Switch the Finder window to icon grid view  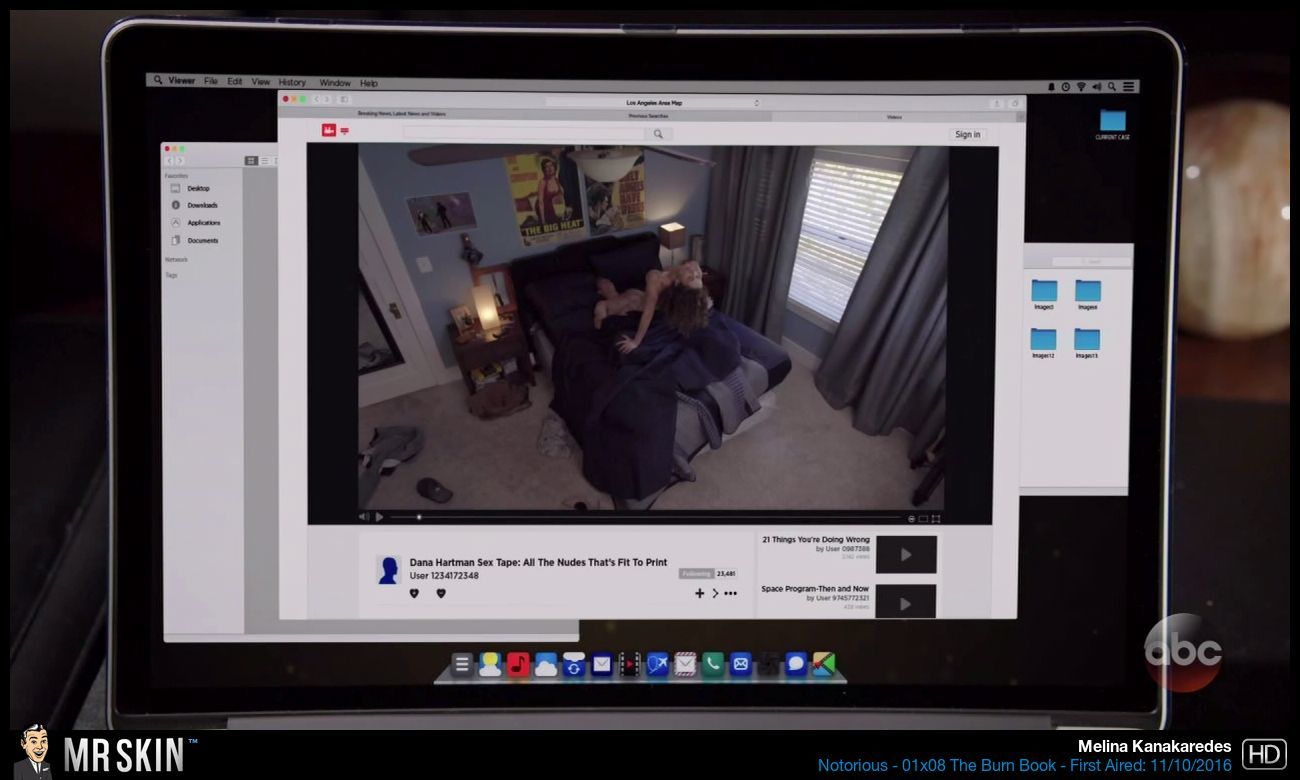coord(251,161)
